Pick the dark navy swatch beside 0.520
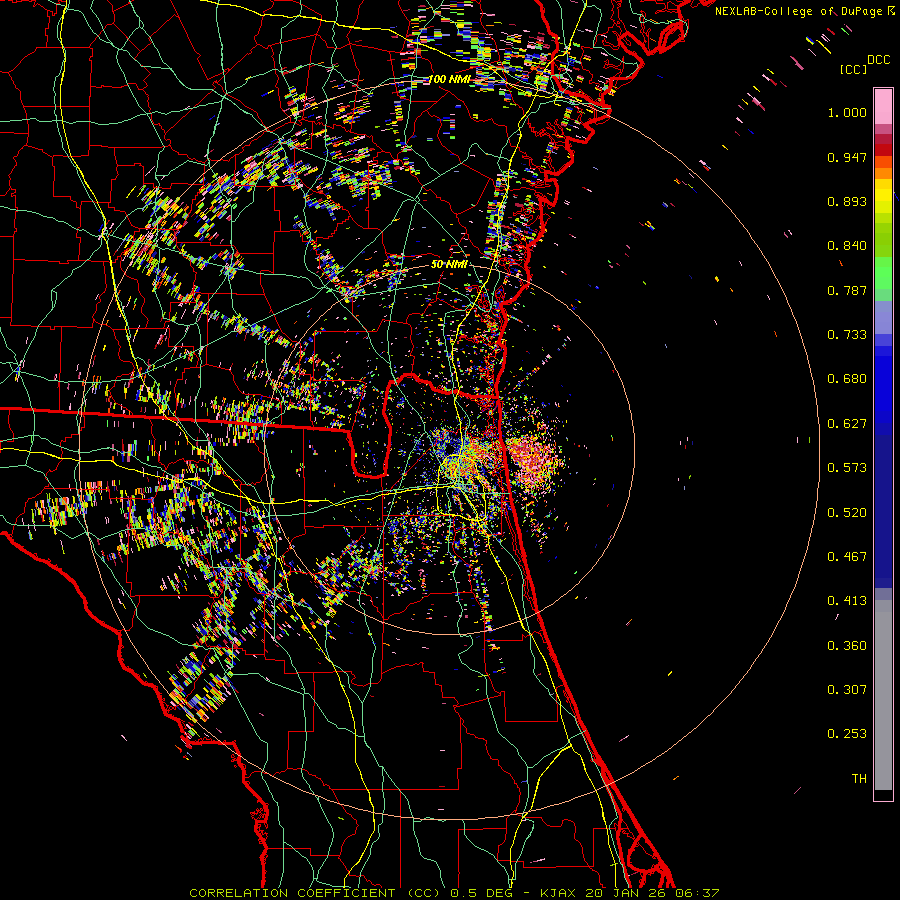 tap(883, 511)
